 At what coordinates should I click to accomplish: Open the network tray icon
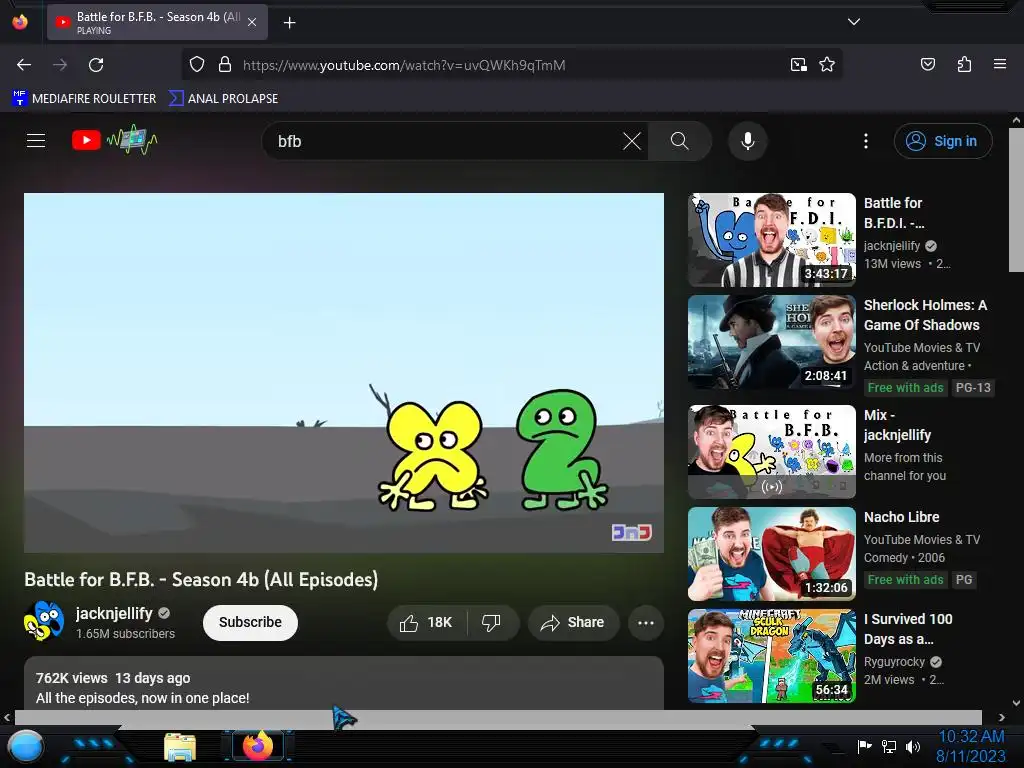point(889,746)
